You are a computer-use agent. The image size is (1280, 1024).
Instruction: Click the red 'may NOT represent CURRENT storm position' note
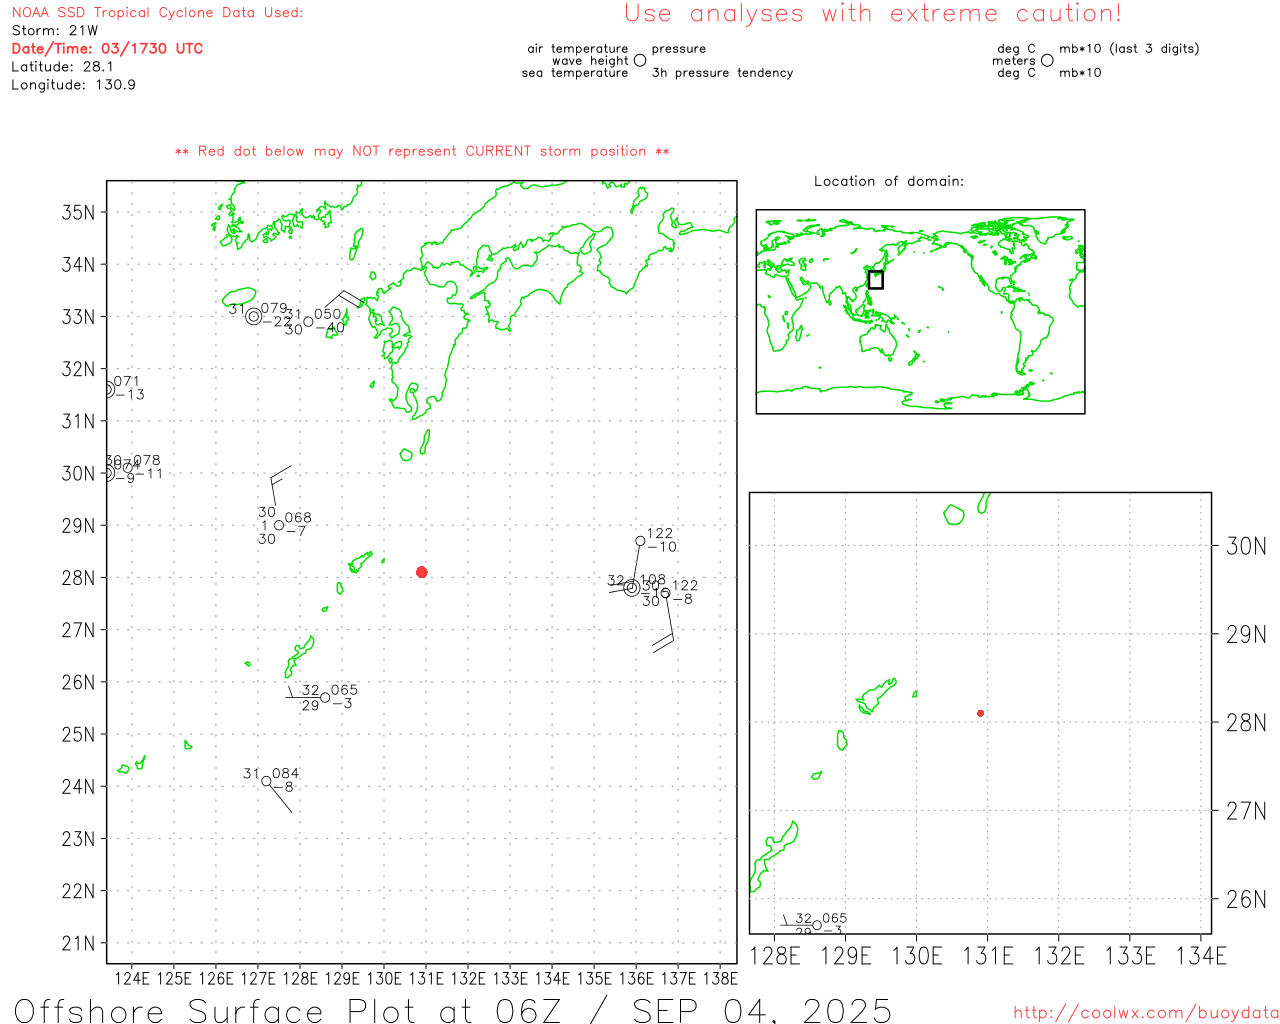tap(422, 152)
